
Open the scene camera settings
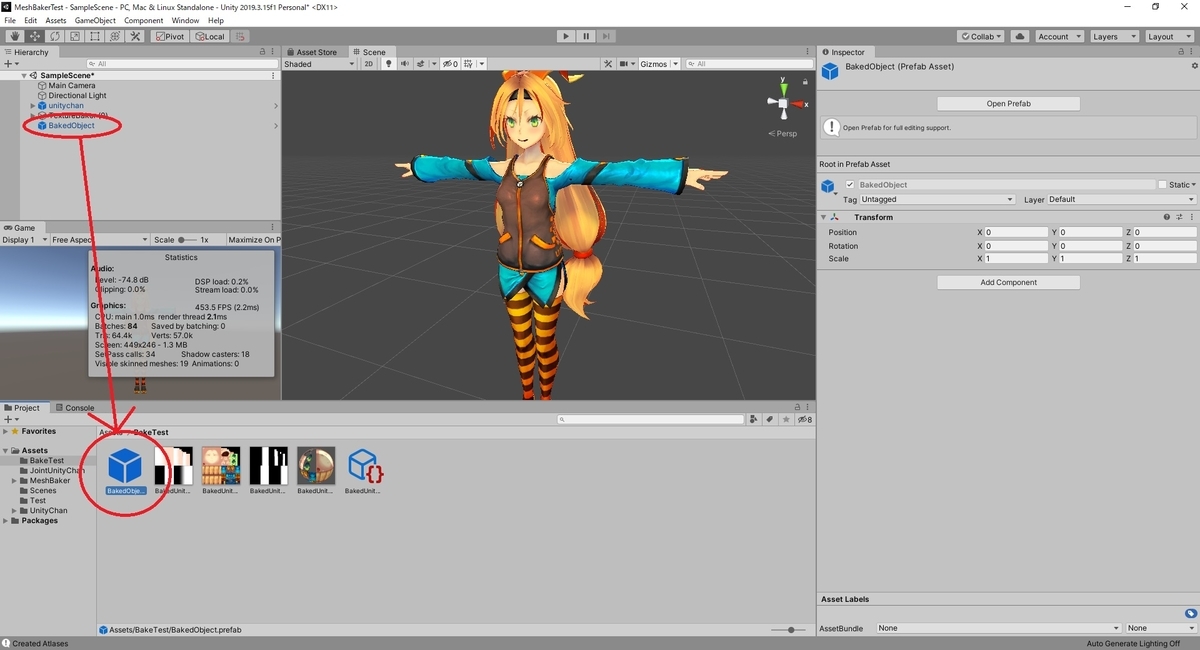point(627,64)
